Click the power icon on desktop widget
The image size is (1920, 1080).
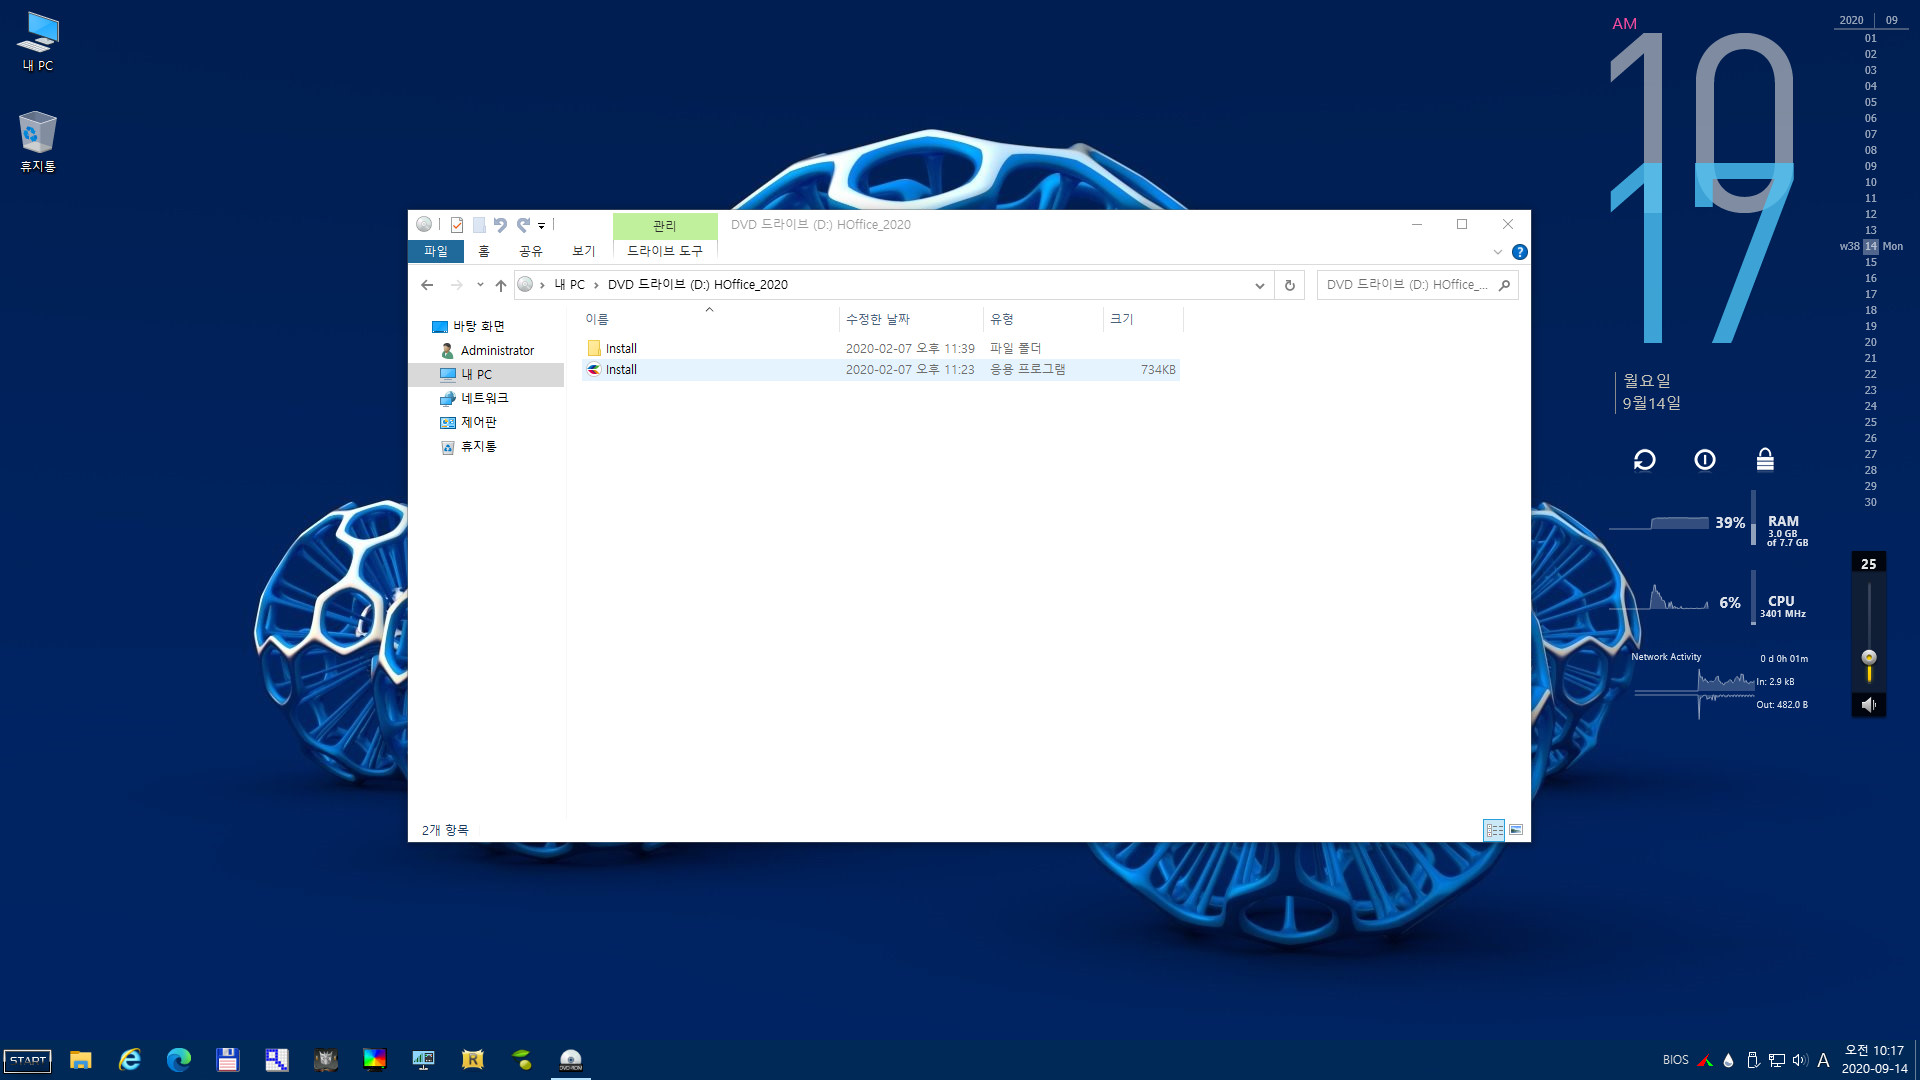pyautogui.click(x=1705, y=460)
